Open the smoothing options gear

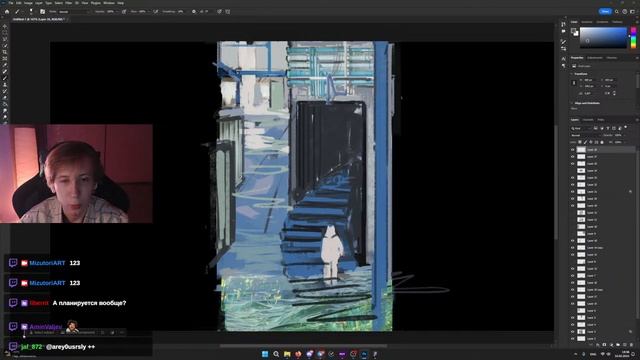click(x=193, y=11)
